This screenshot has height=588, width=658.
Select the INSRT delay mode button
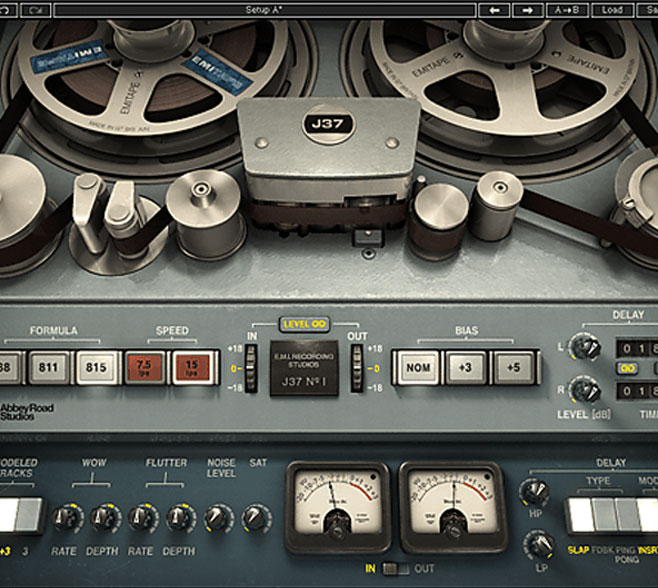(648, 516)
